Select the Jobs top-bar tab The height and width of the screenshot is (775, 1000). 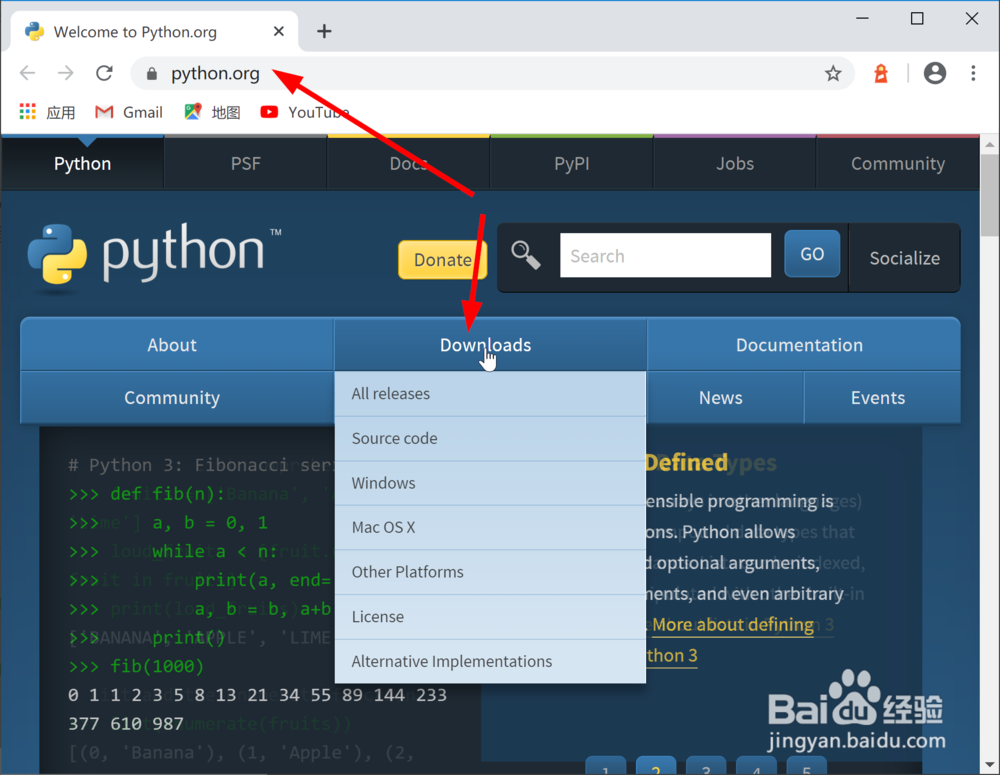[x=735, y=163]
